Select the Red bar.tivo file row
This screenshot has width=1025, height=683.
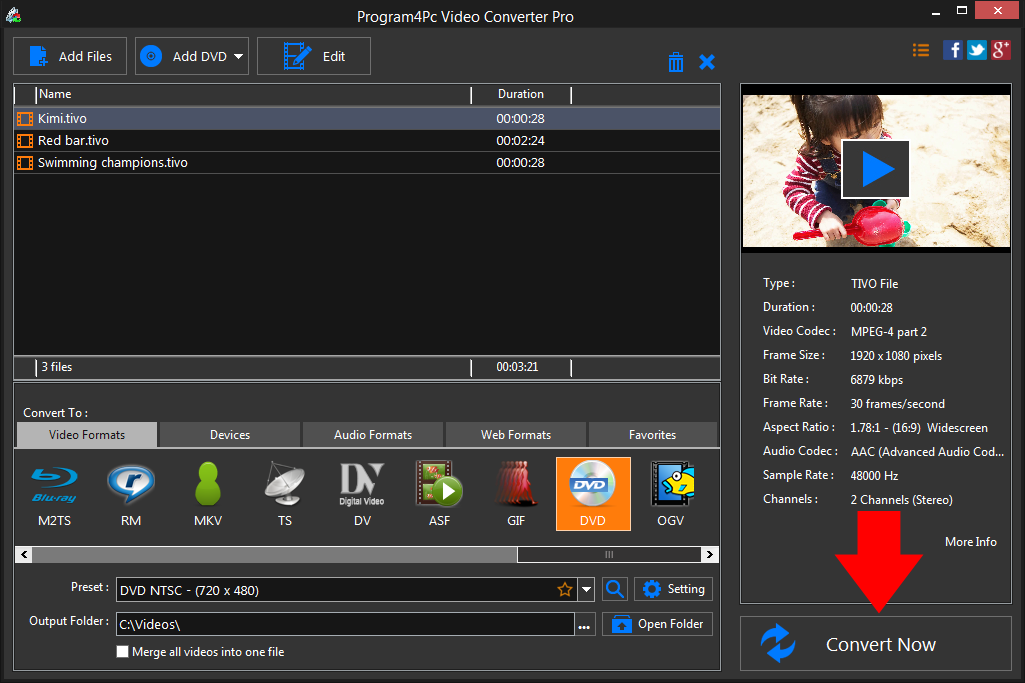pyautogui.click(x=367, y=141)
